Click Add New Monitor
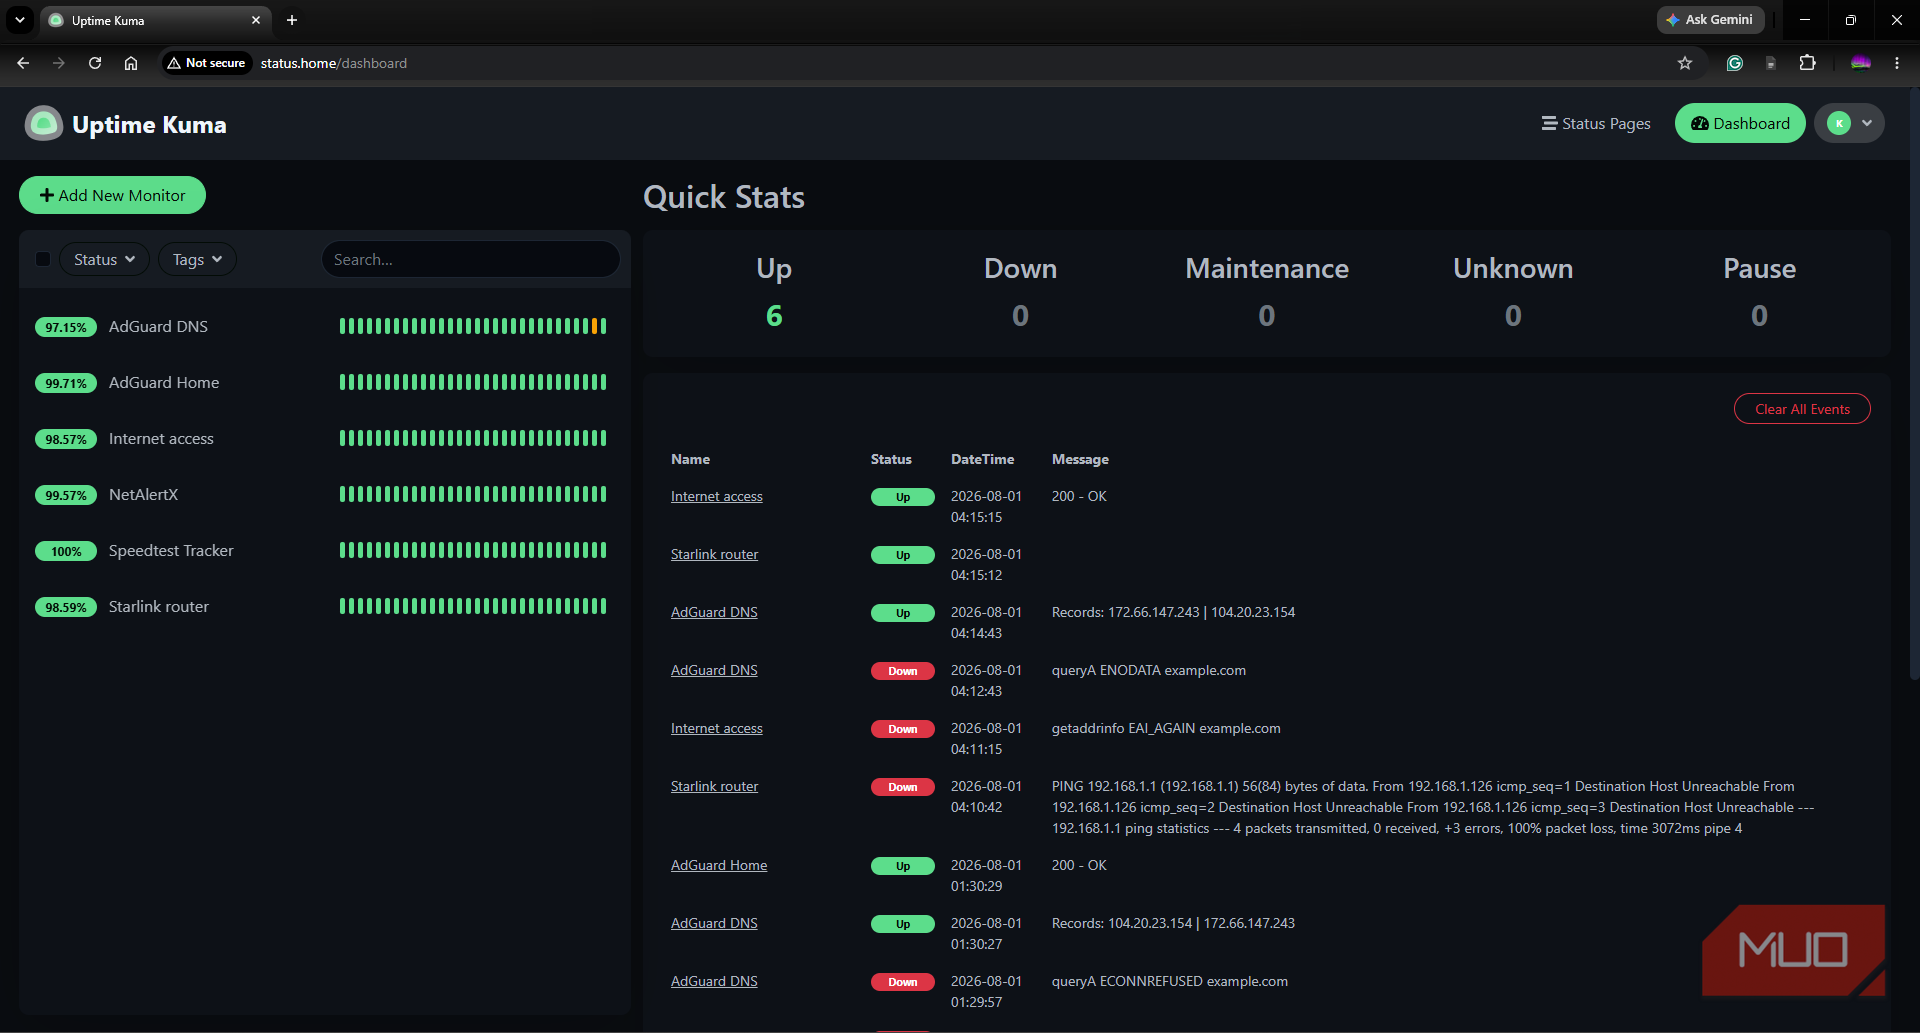1920x1033 pixels. click(112, 196)
